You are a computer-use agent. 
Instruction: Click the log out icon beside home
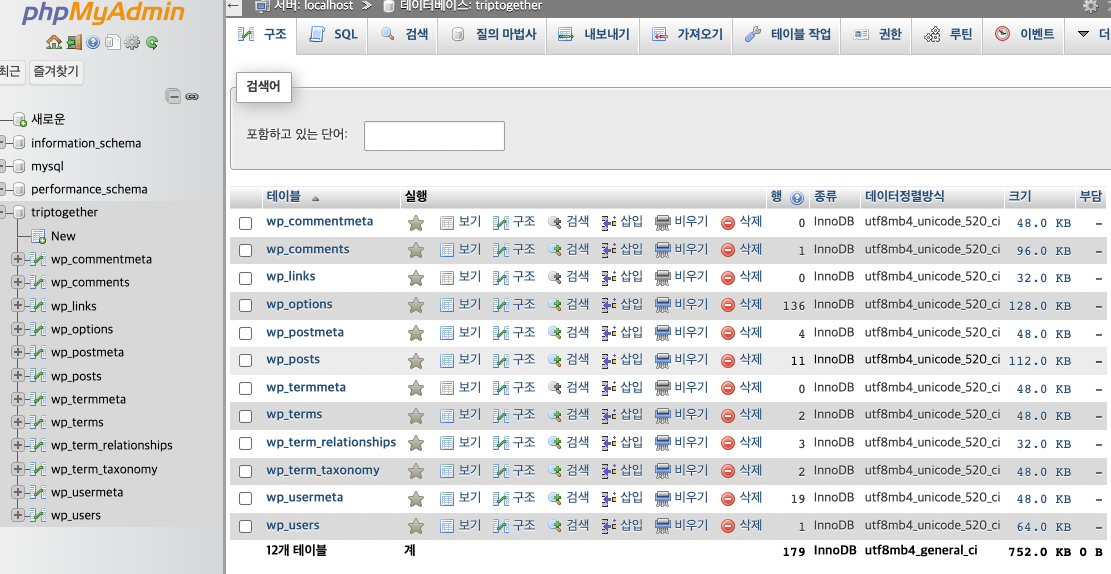74,43
